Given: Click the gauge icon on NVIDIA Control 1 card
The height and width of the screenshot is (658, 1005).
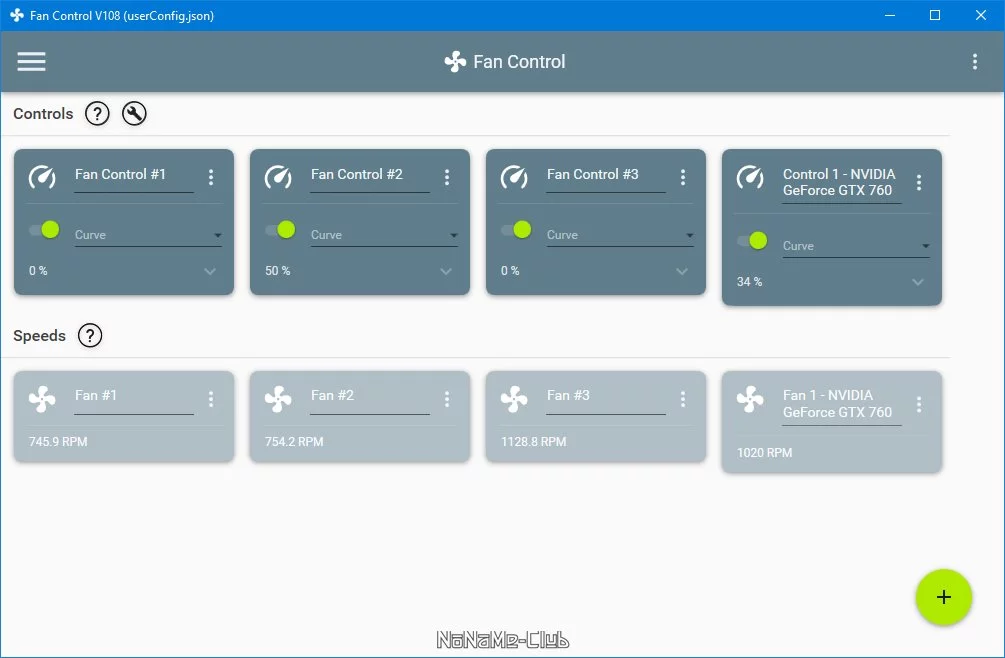Looking at the screenshot, I should [750, 177].
